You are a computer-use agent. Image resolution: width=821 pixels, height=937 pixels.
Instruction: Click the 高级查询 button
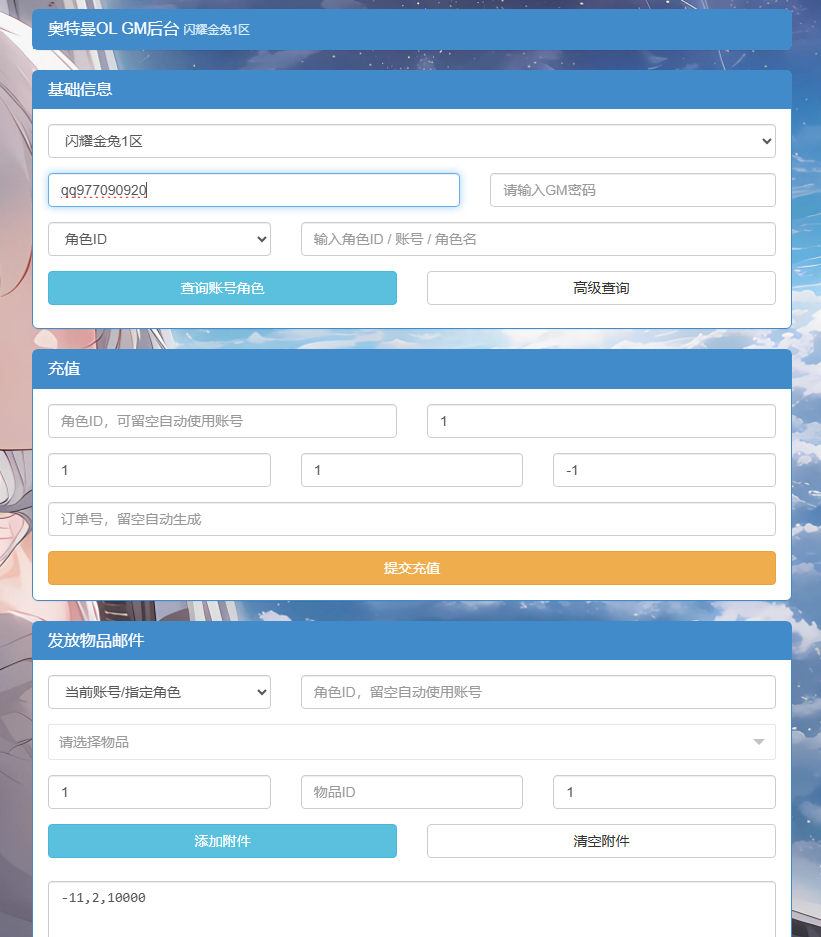[601, 288]
